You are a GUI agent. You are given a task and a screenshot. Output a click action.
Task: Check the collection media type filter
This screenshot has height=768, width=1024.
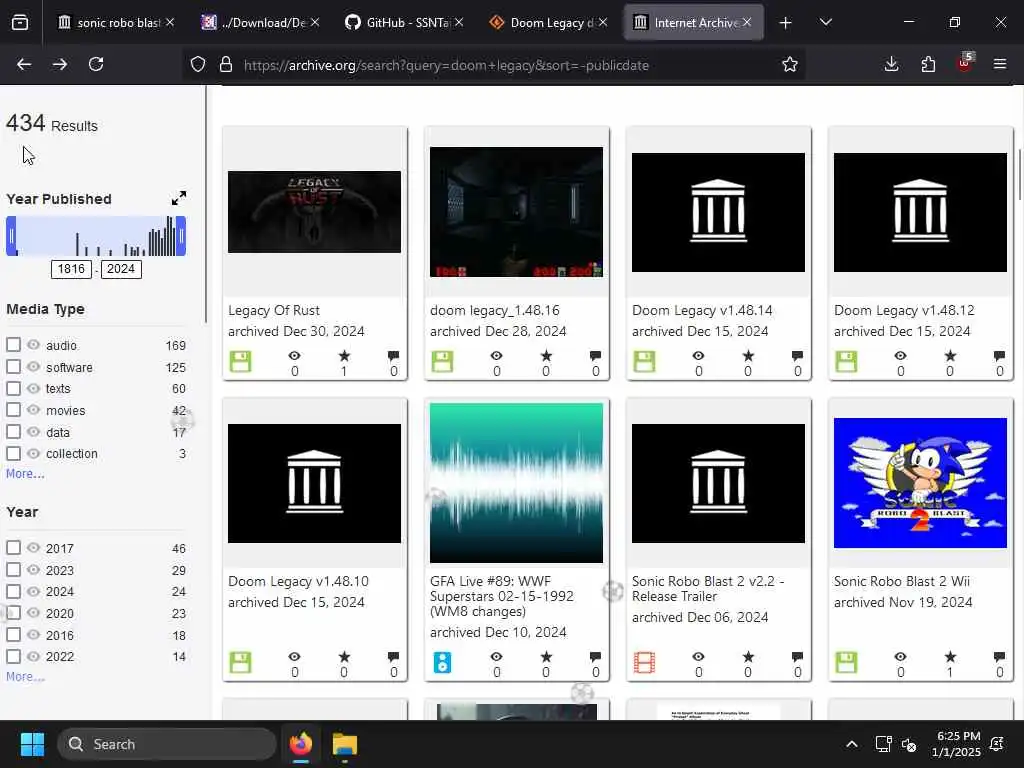13,453
